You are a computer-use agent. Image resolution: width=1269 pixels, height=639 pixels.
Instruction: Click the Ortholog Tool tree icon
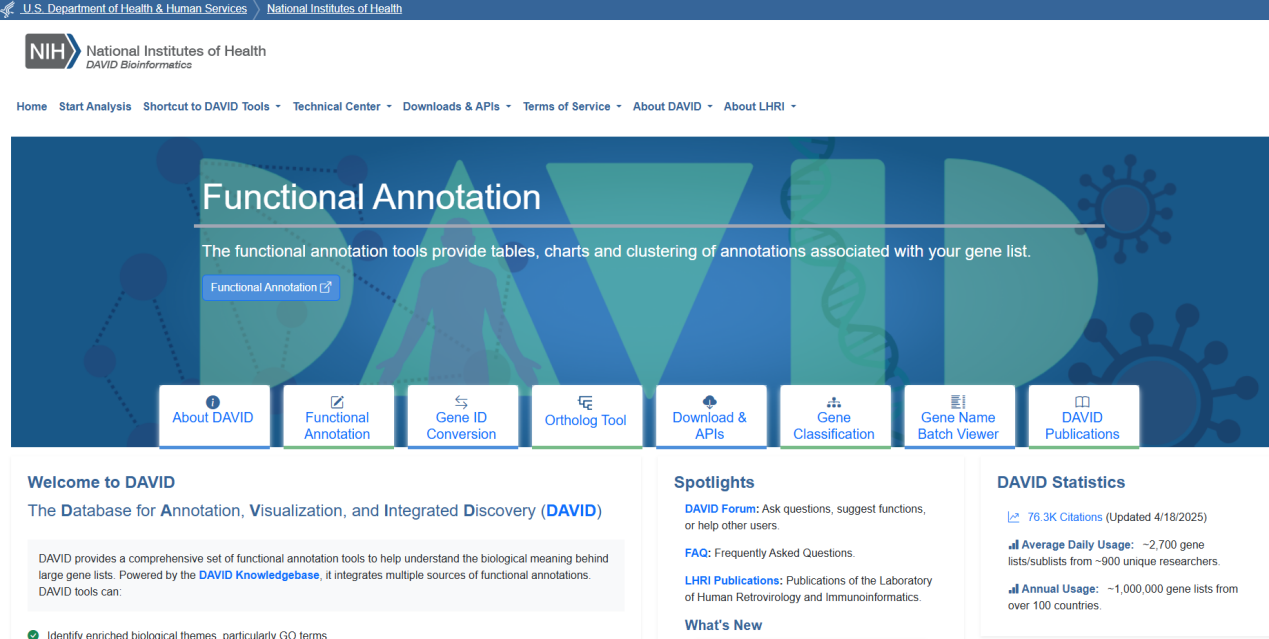click(x=585, y=403)
